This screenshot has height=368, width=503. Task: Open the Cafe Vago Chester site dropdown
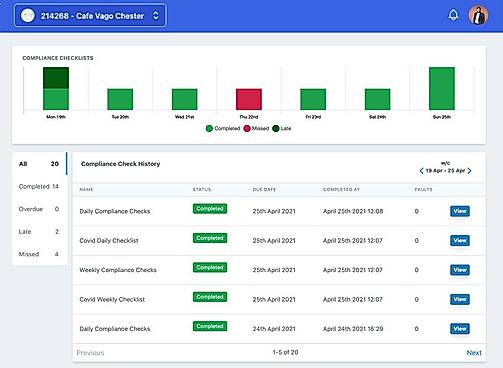pos(90,15)
